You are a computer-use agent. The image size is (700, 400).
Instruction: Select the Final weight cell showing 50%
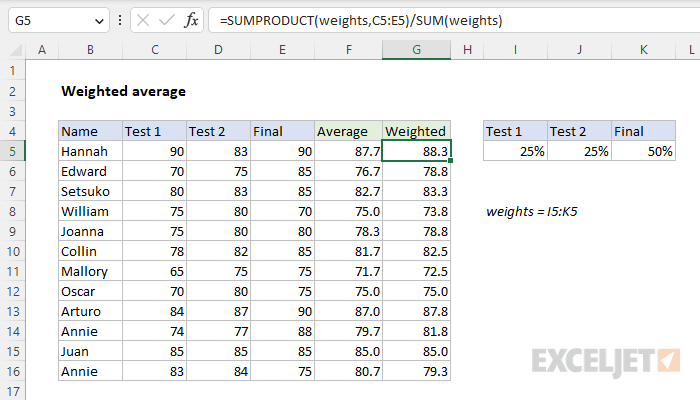coord(644,151)
